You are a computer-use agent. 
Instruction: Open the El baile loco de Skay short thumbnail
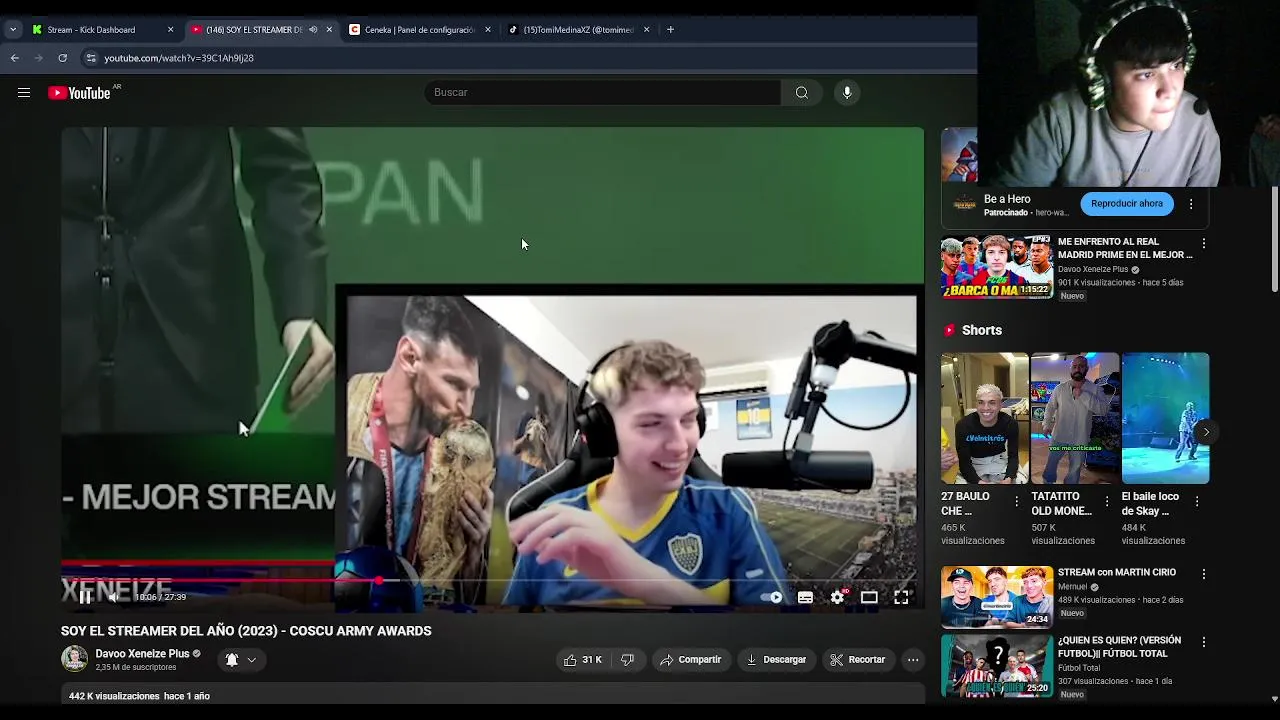pos(1165,418)
